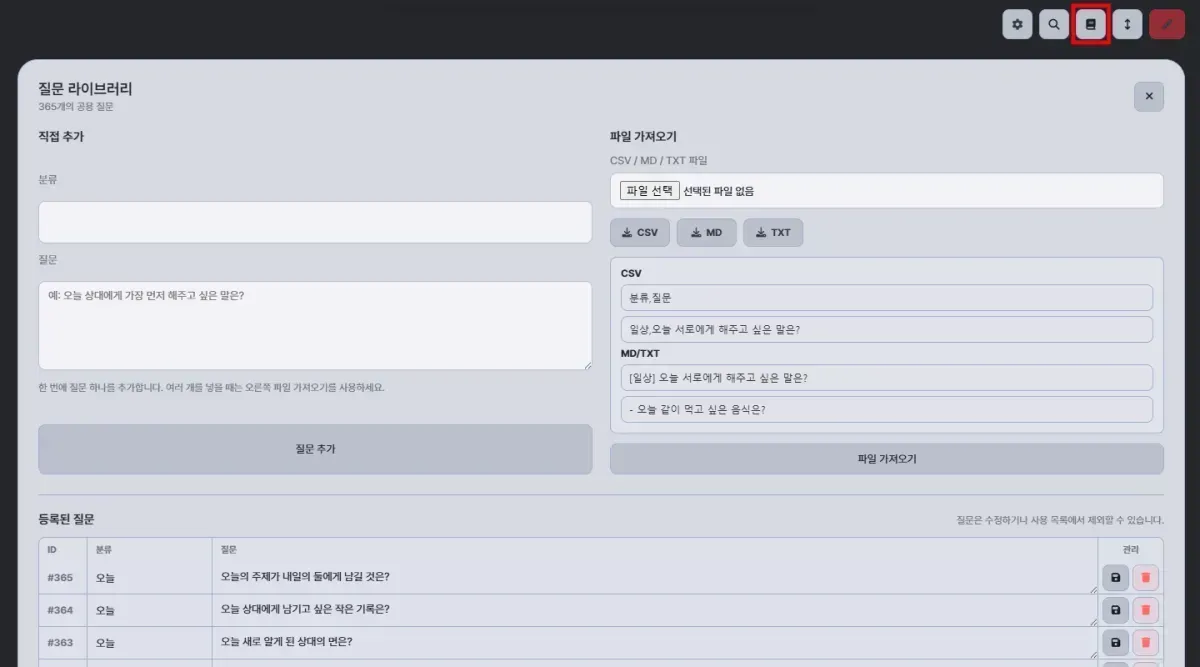Close the question library panel
This screenshot has height=667, width=1200.
pos(1149,96)
